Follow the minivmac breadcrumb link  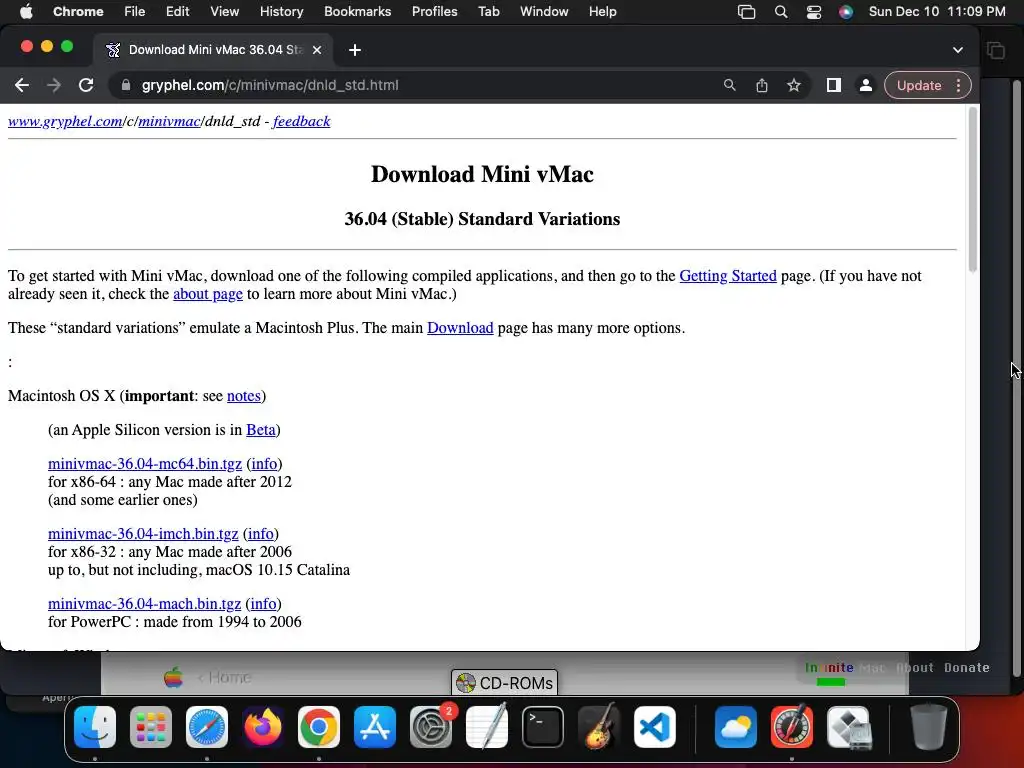click(x=169, y=121)
